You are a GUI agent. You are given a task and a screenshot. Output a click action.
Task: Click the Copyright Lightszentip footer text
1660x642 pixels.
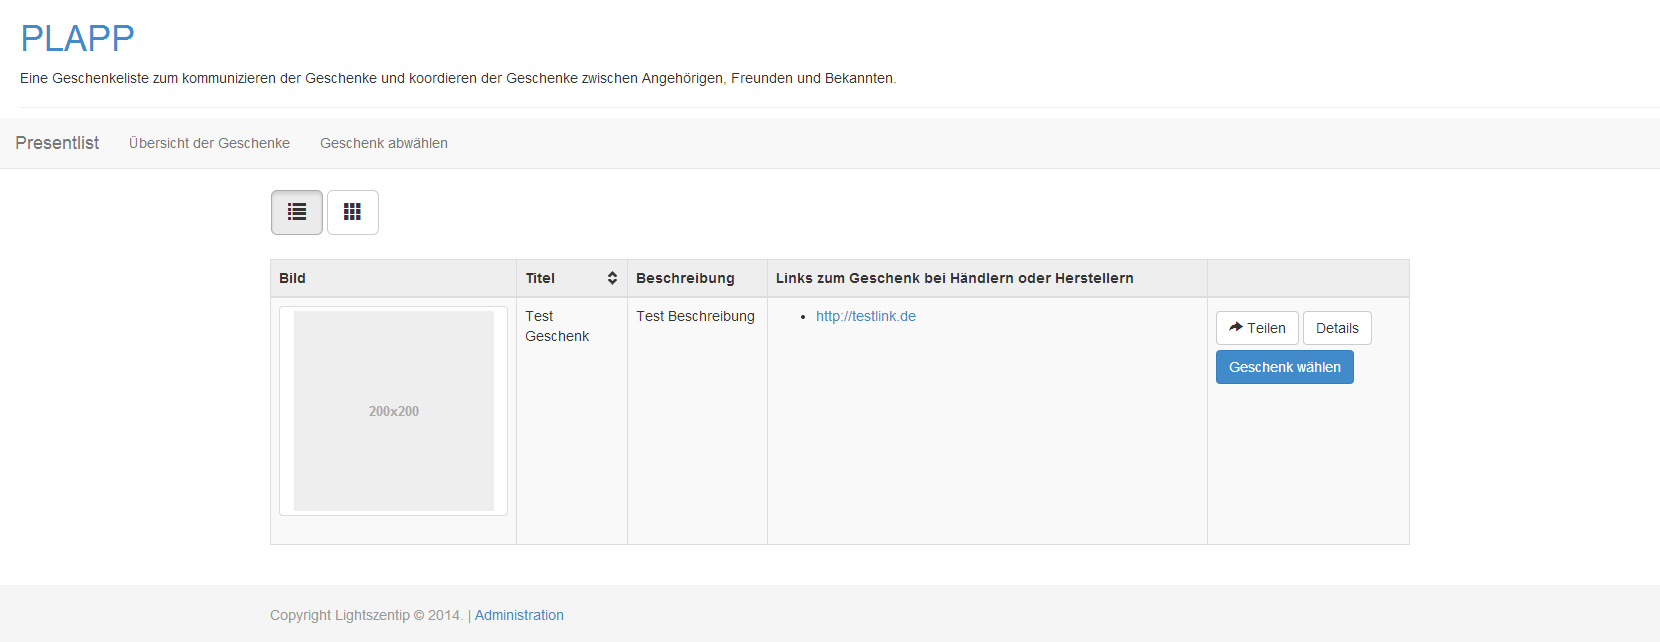click(366, 615)
